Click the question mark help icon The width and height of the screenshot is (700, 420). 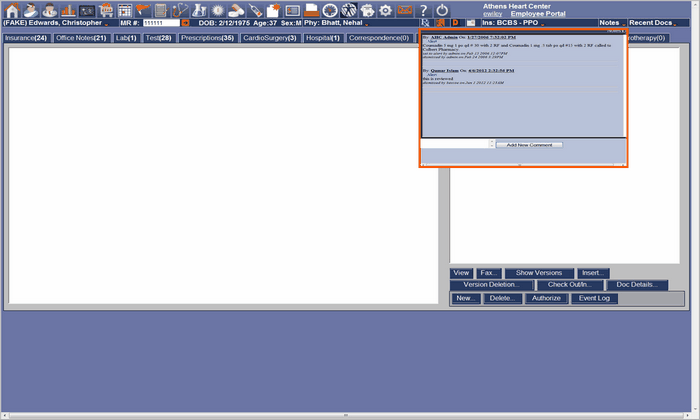point(423,9)
